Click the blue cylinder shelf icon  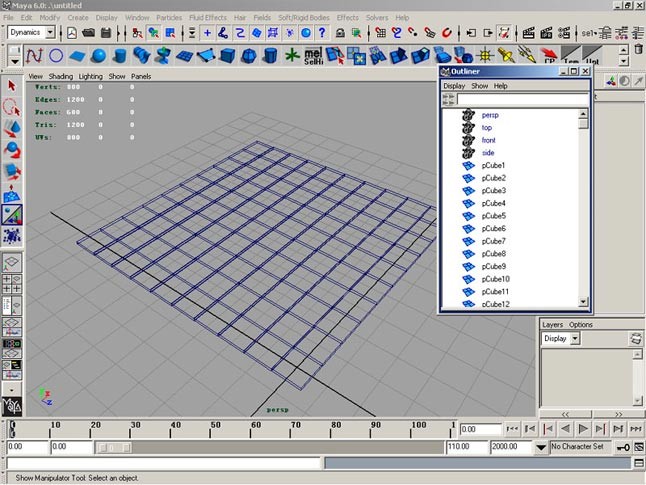click(120, 55)
